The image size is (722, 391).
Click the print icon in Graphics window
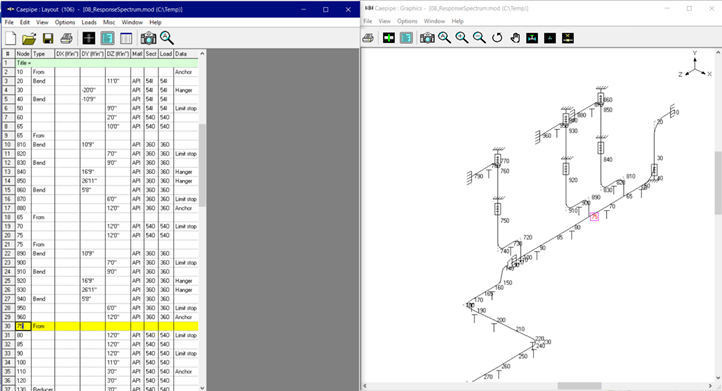(x=368, y=38)
